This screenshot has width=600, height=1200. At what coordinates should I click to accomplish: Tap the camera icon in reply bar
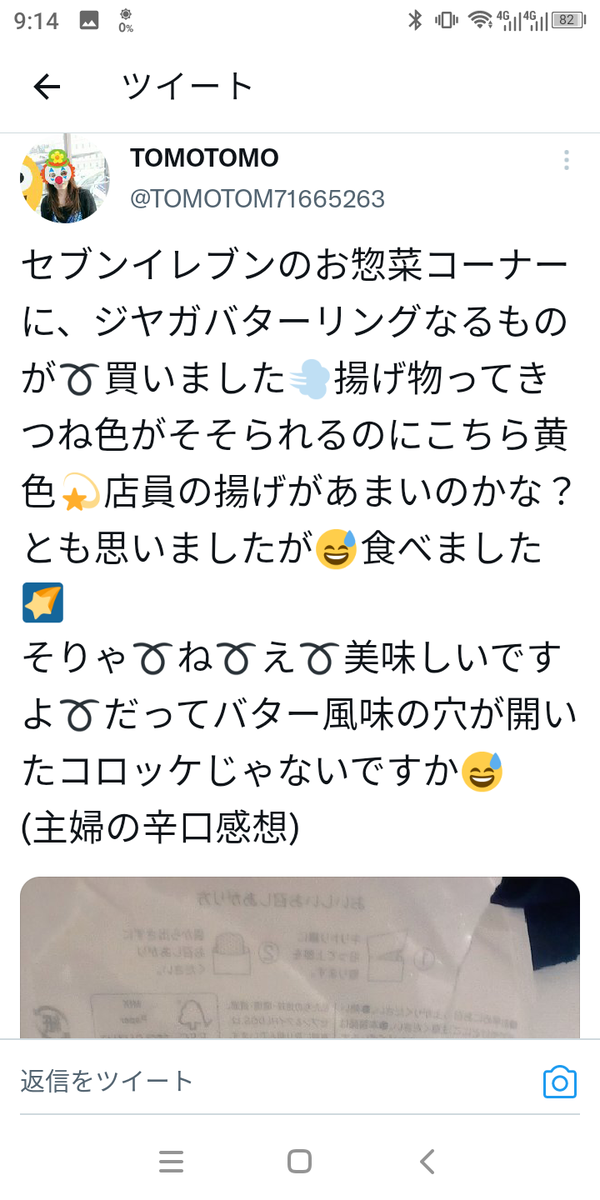click(560, 1082)
